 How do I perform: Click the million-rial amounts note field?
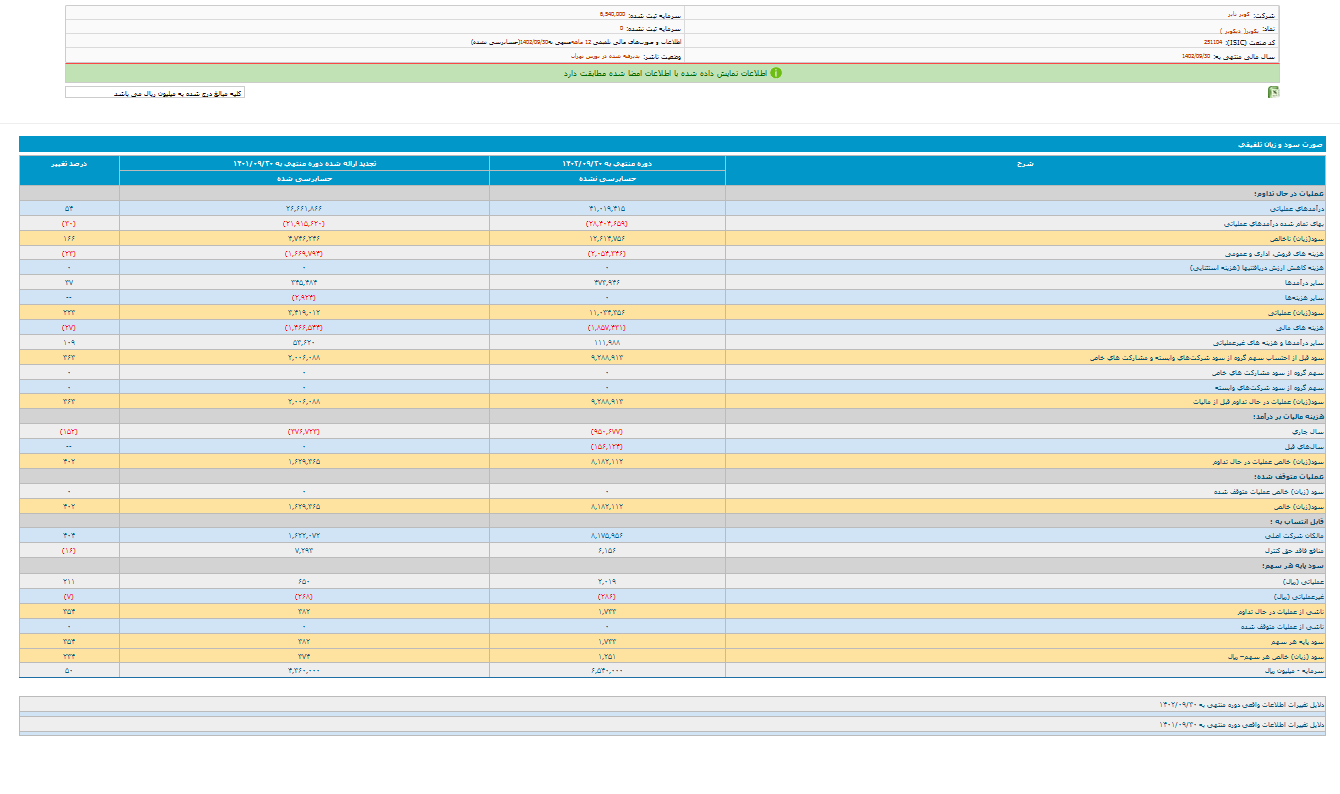(155, 93)
